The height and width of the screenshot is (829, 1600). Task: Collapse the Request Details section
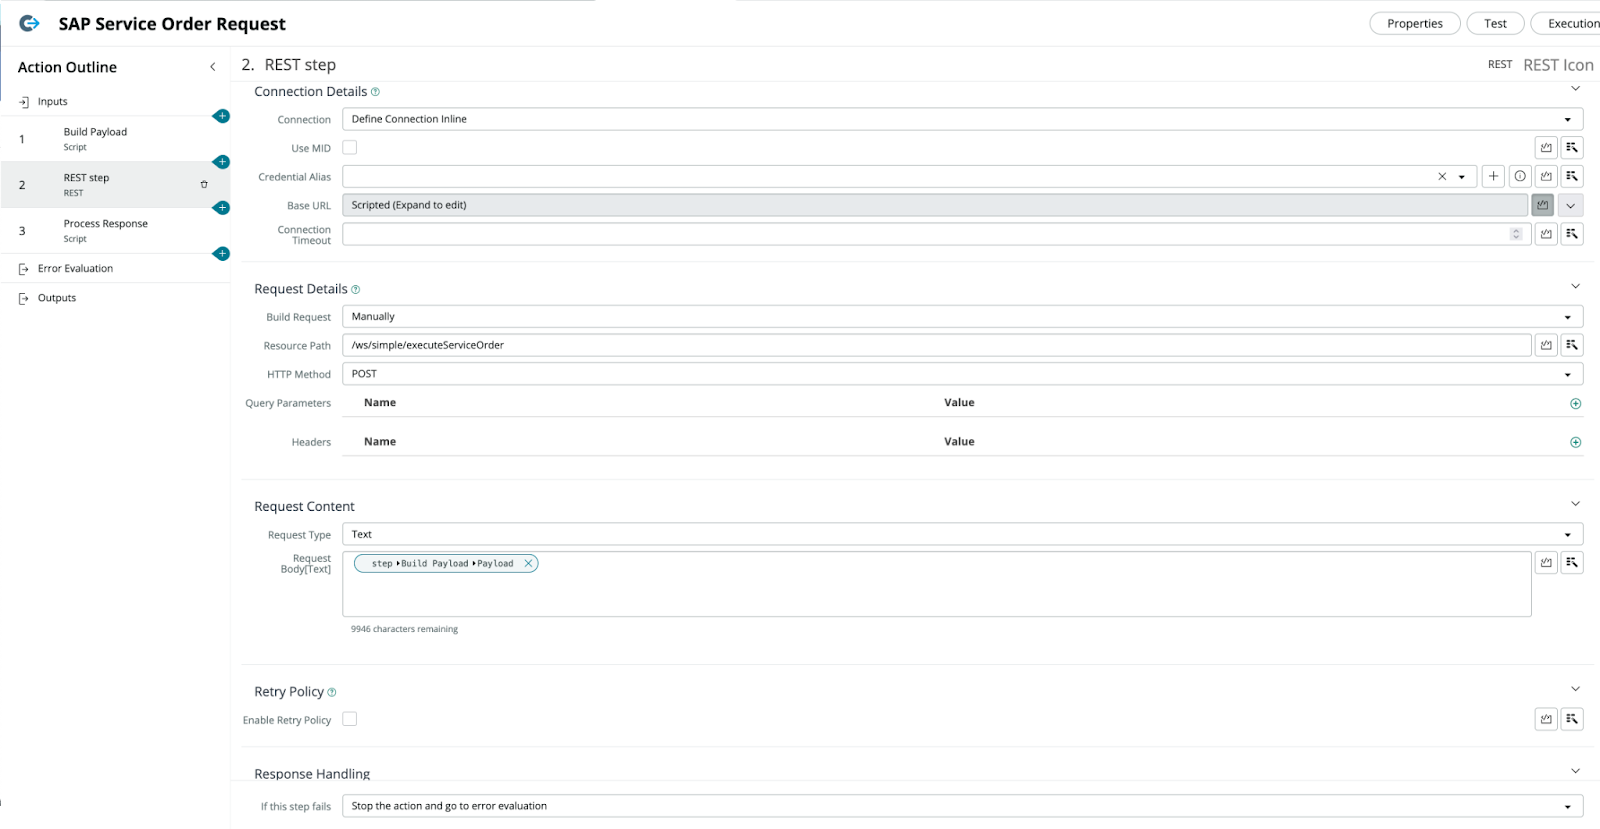pos(1575,287)
